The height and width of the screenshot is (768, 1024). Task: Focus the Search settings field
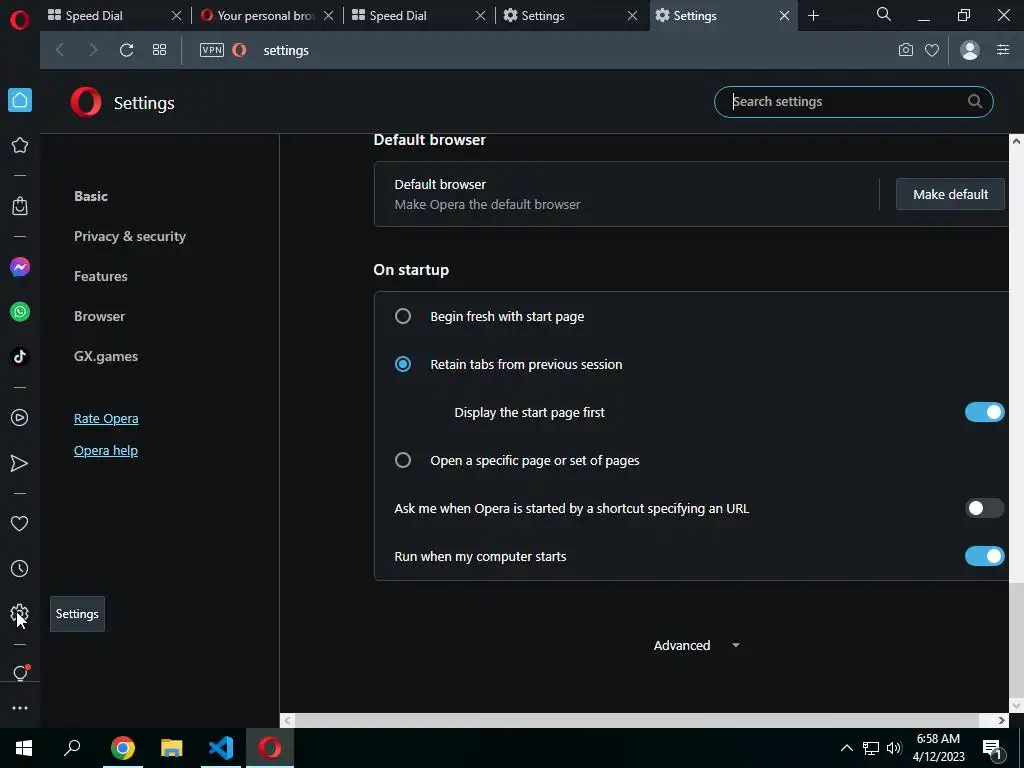[x=854, y=102]
